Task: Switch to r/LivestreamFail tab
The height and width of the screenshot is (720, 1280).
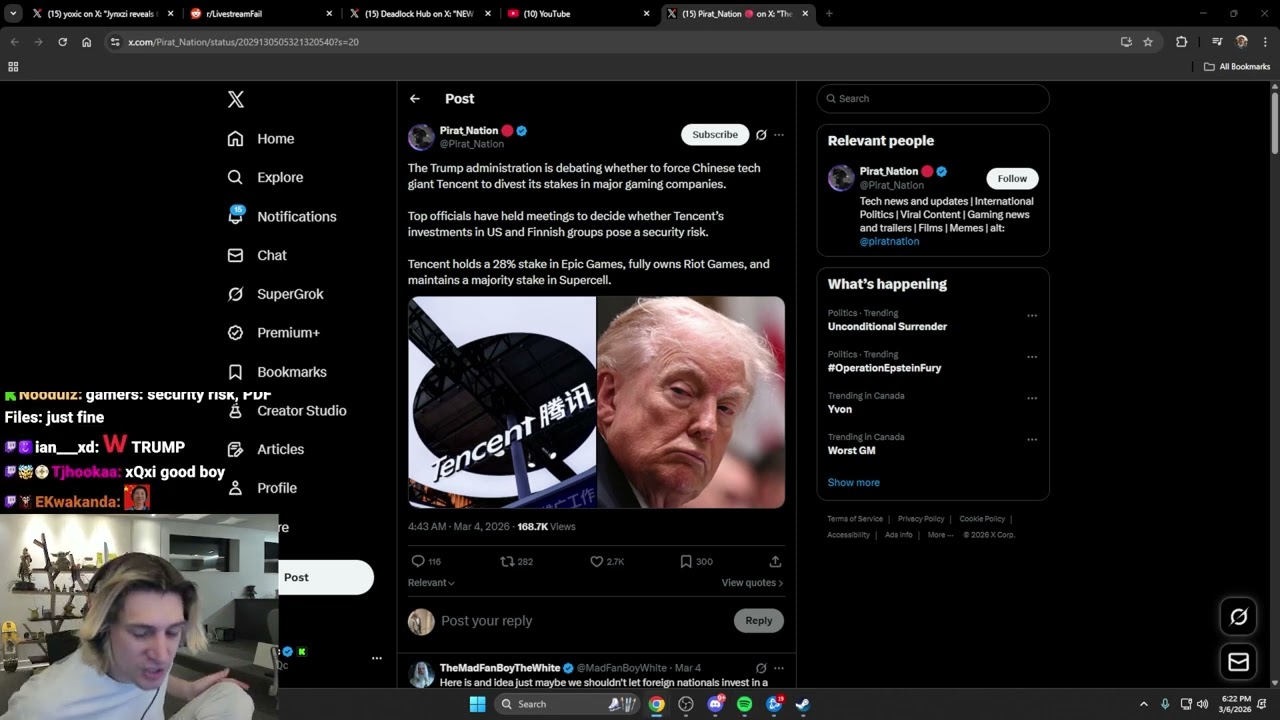Action: (263, 14)
